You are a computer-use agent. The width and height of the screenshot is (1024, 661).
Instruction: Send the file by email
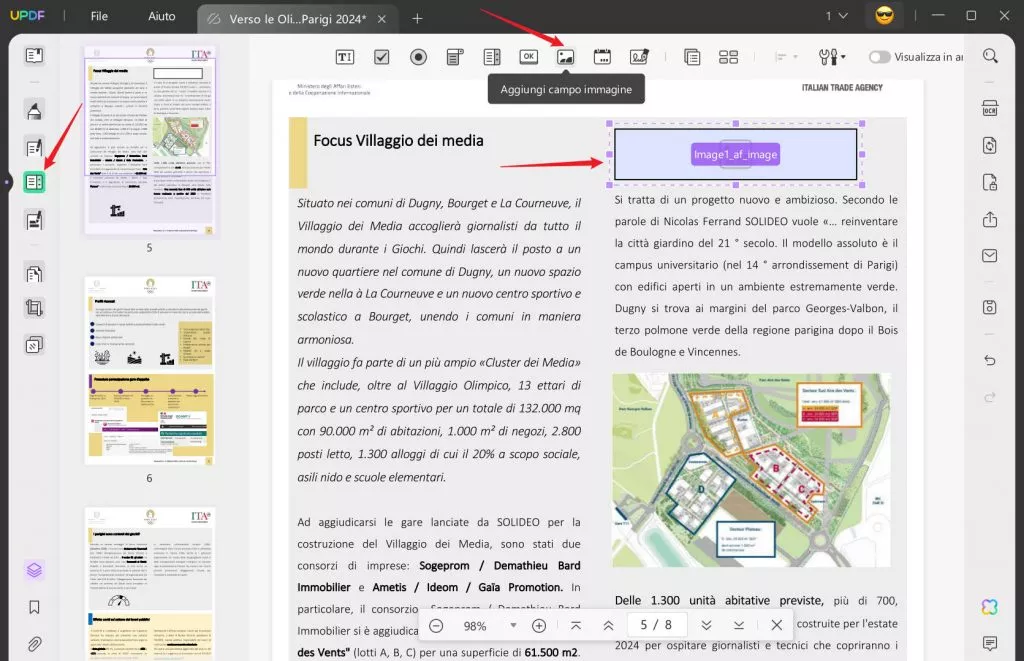(990, 255)
